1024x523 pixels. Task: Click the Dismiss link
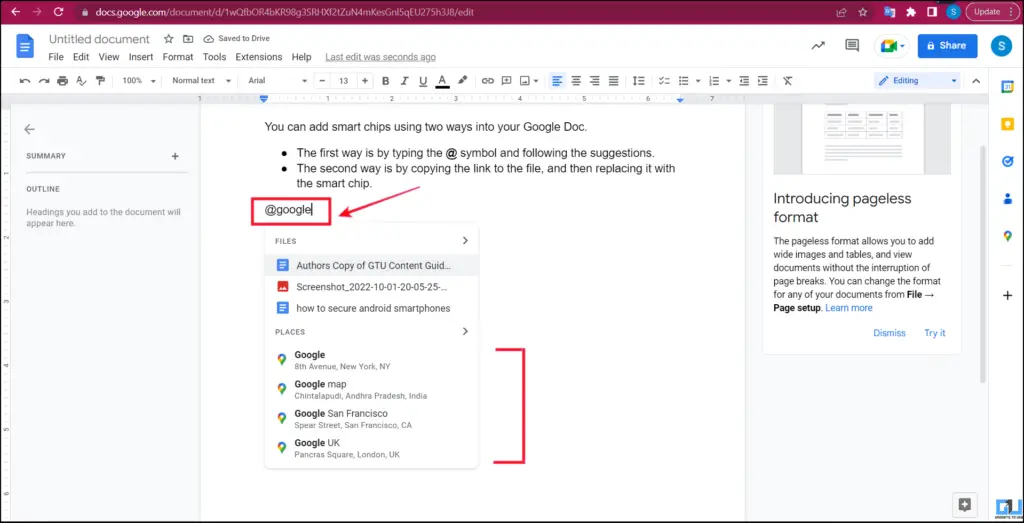pos(889,333)
